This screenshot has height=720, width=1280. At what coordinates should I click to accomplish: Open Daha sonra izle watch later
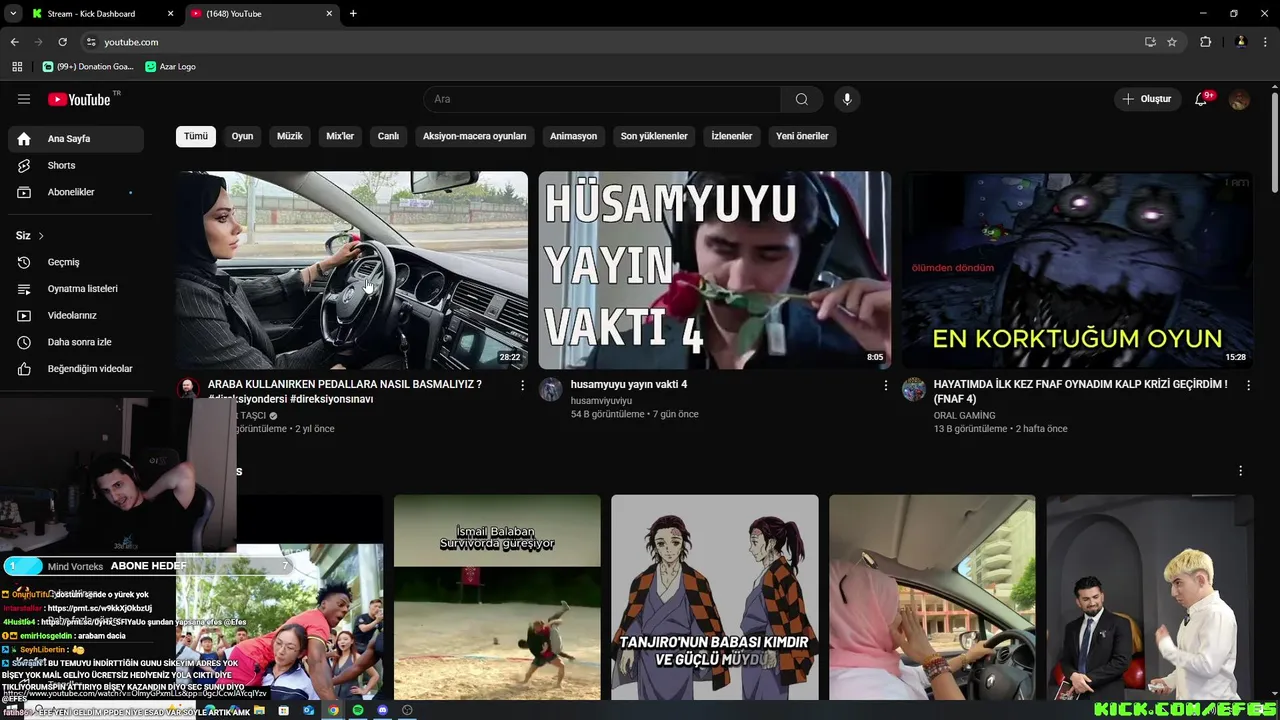point(76,342)
